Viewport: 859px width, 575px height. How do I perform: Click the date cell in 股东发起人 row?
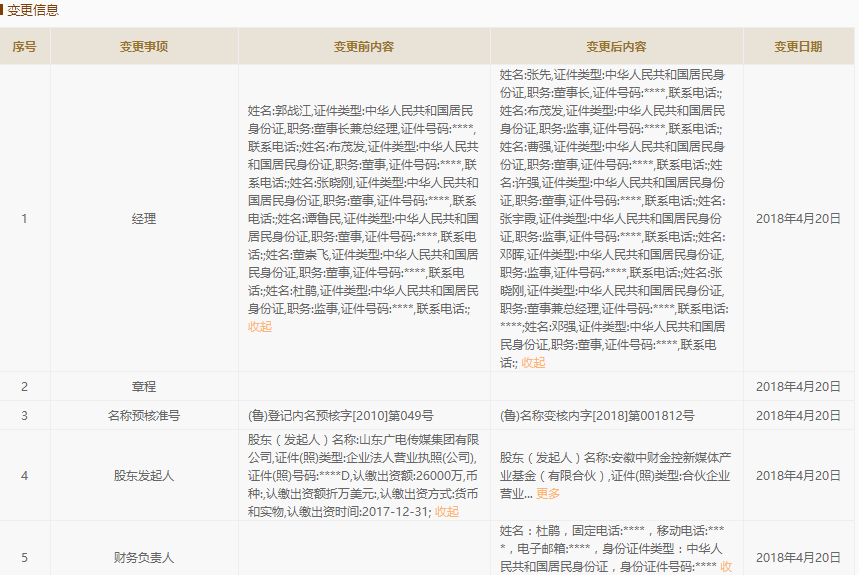[x=798, y=475]
